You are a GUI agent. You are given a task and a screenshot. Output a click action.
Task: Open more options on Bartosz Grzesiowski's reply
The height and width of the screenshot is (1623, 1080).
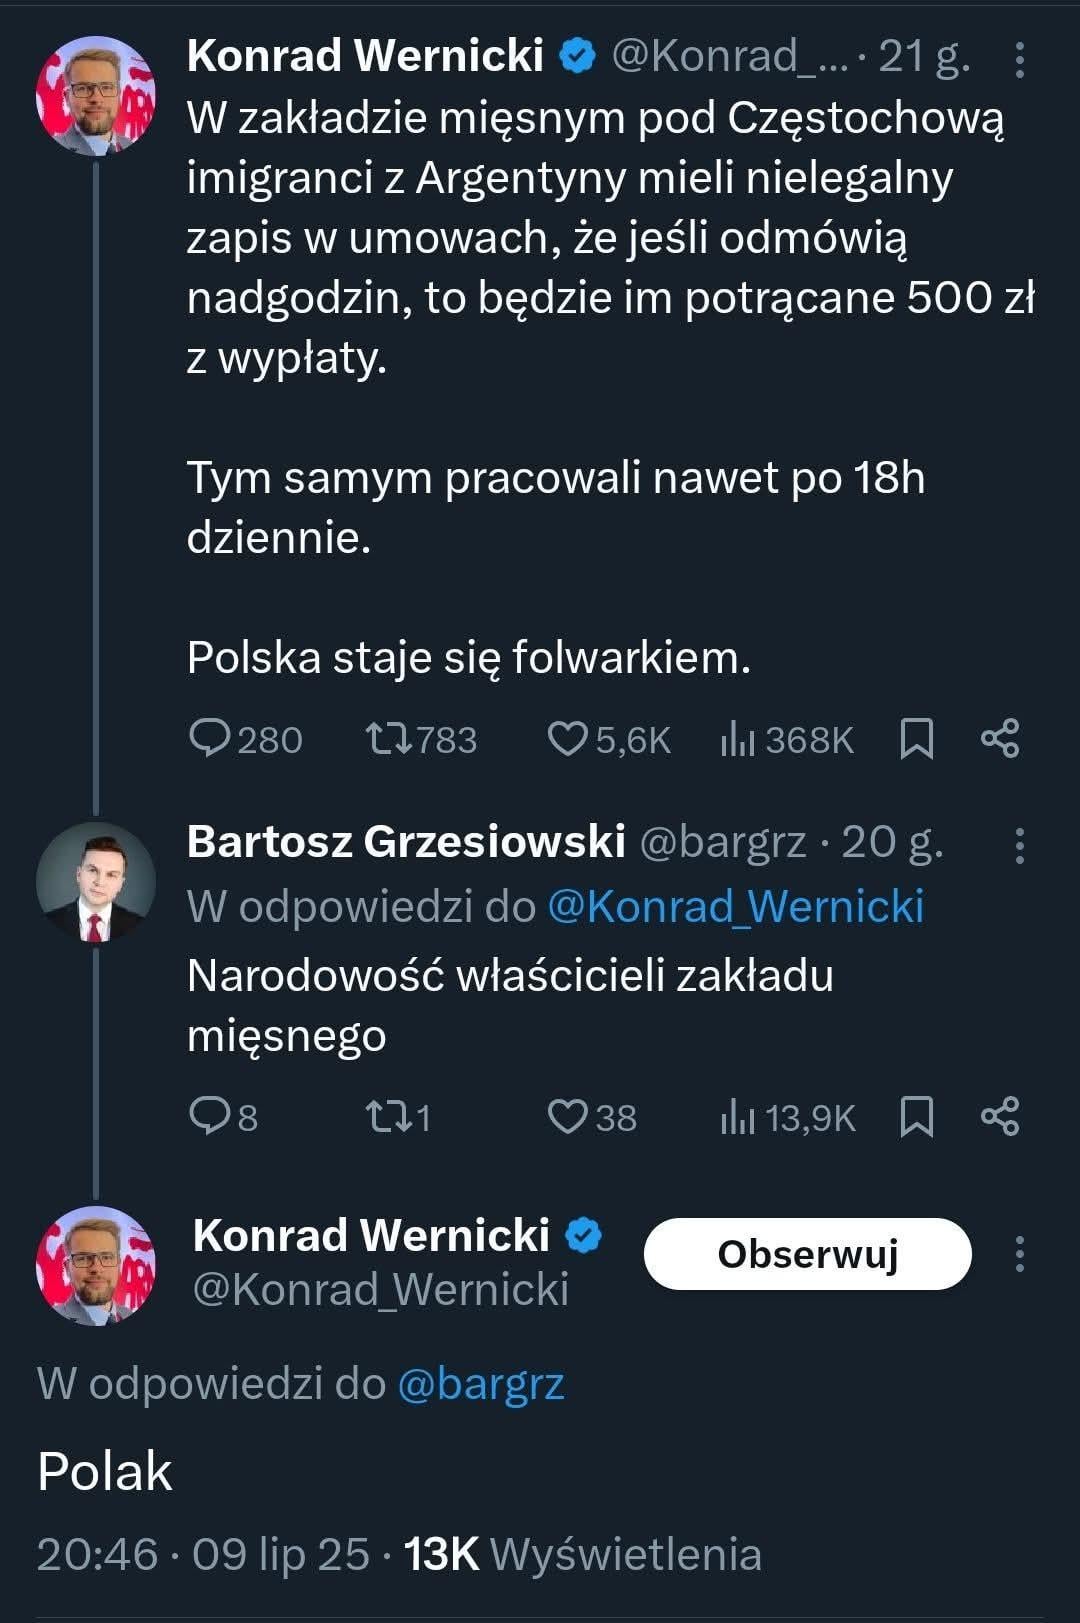1019,846
